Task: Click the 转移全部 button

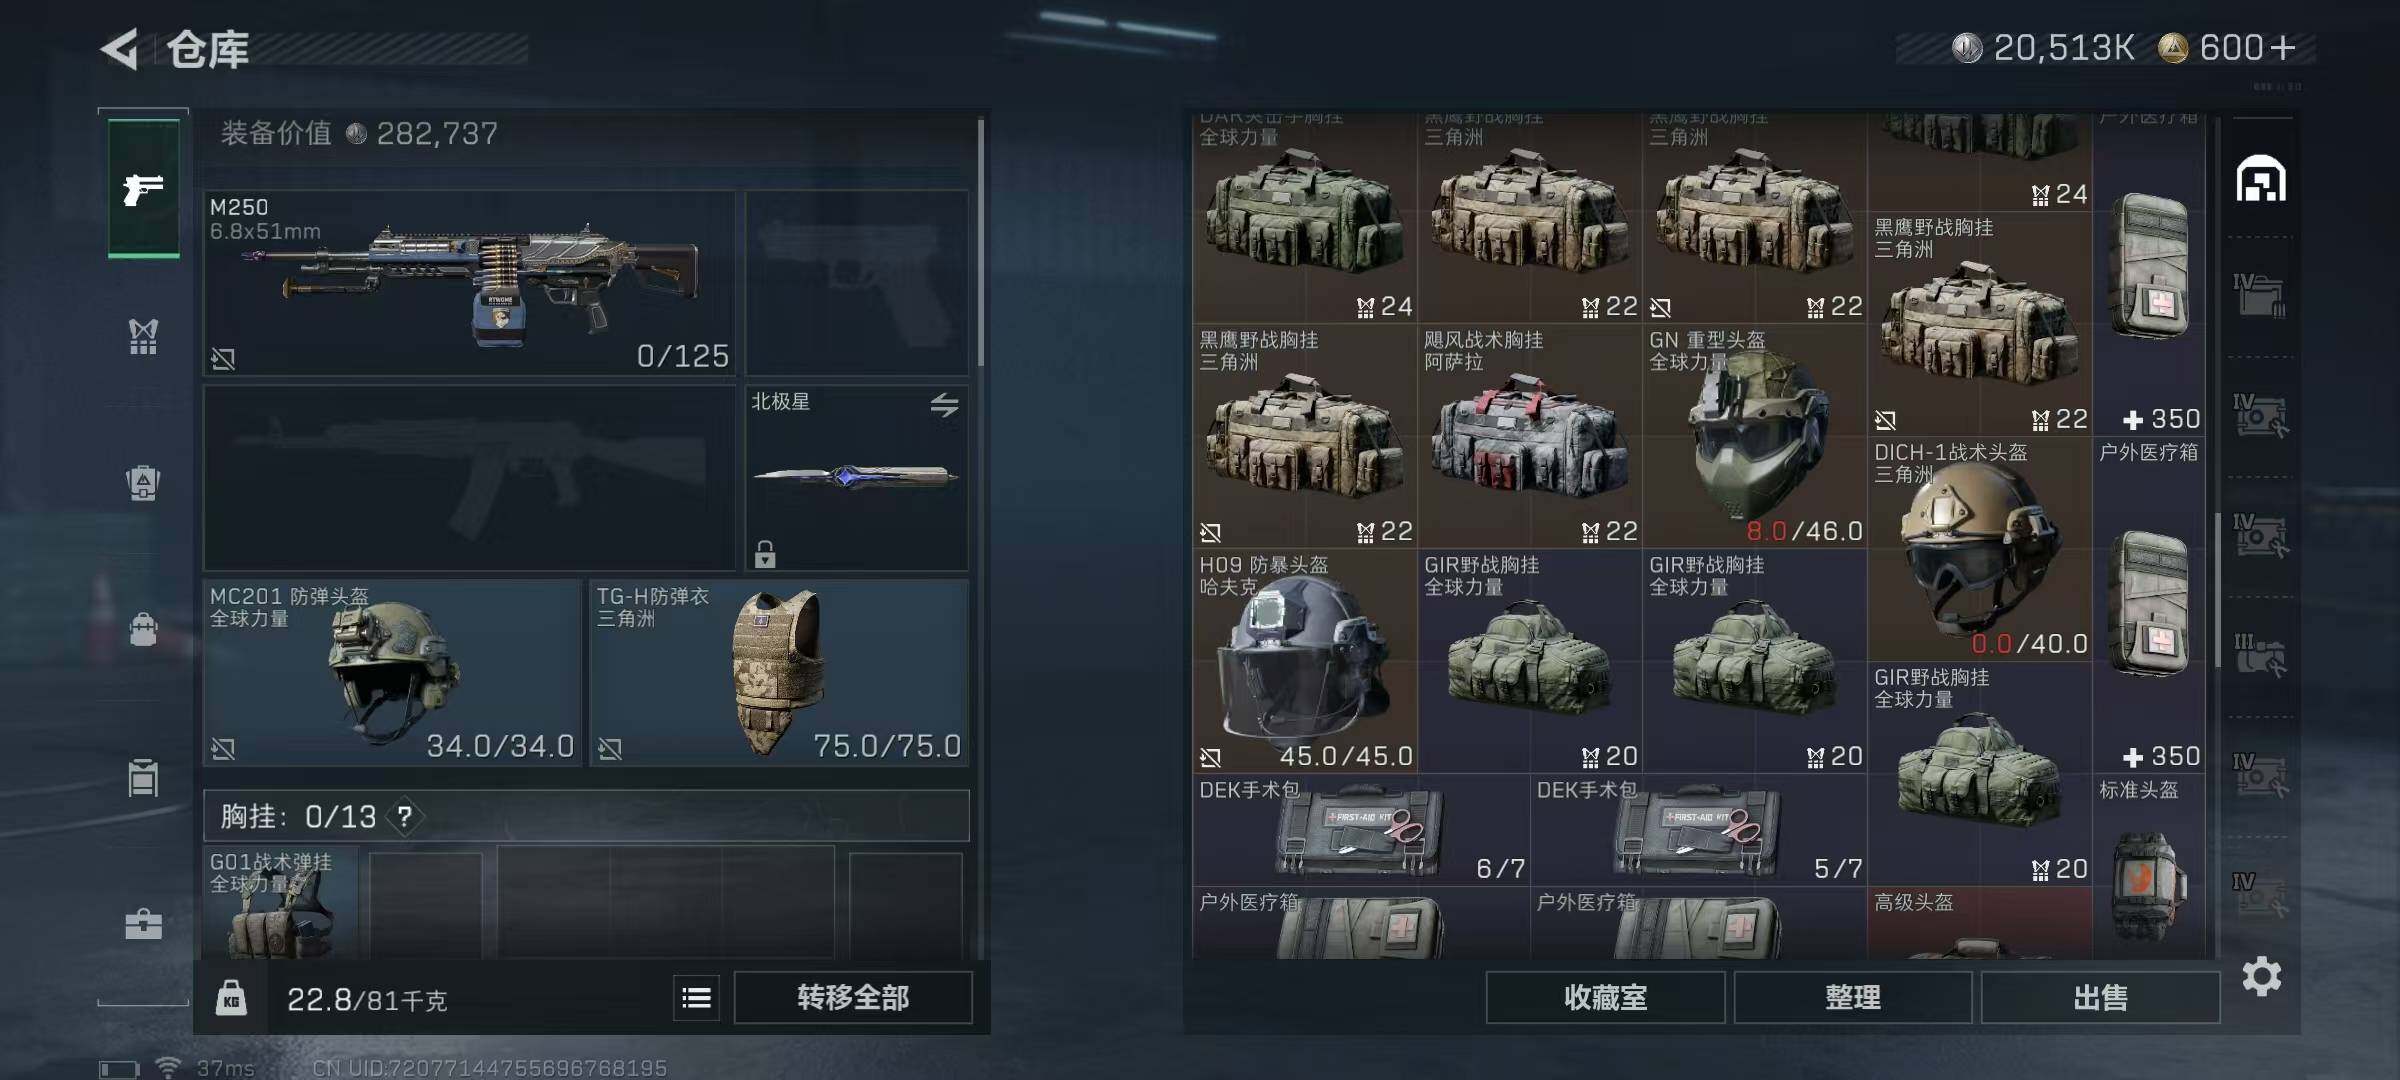Action: click(x=853, y=997)
